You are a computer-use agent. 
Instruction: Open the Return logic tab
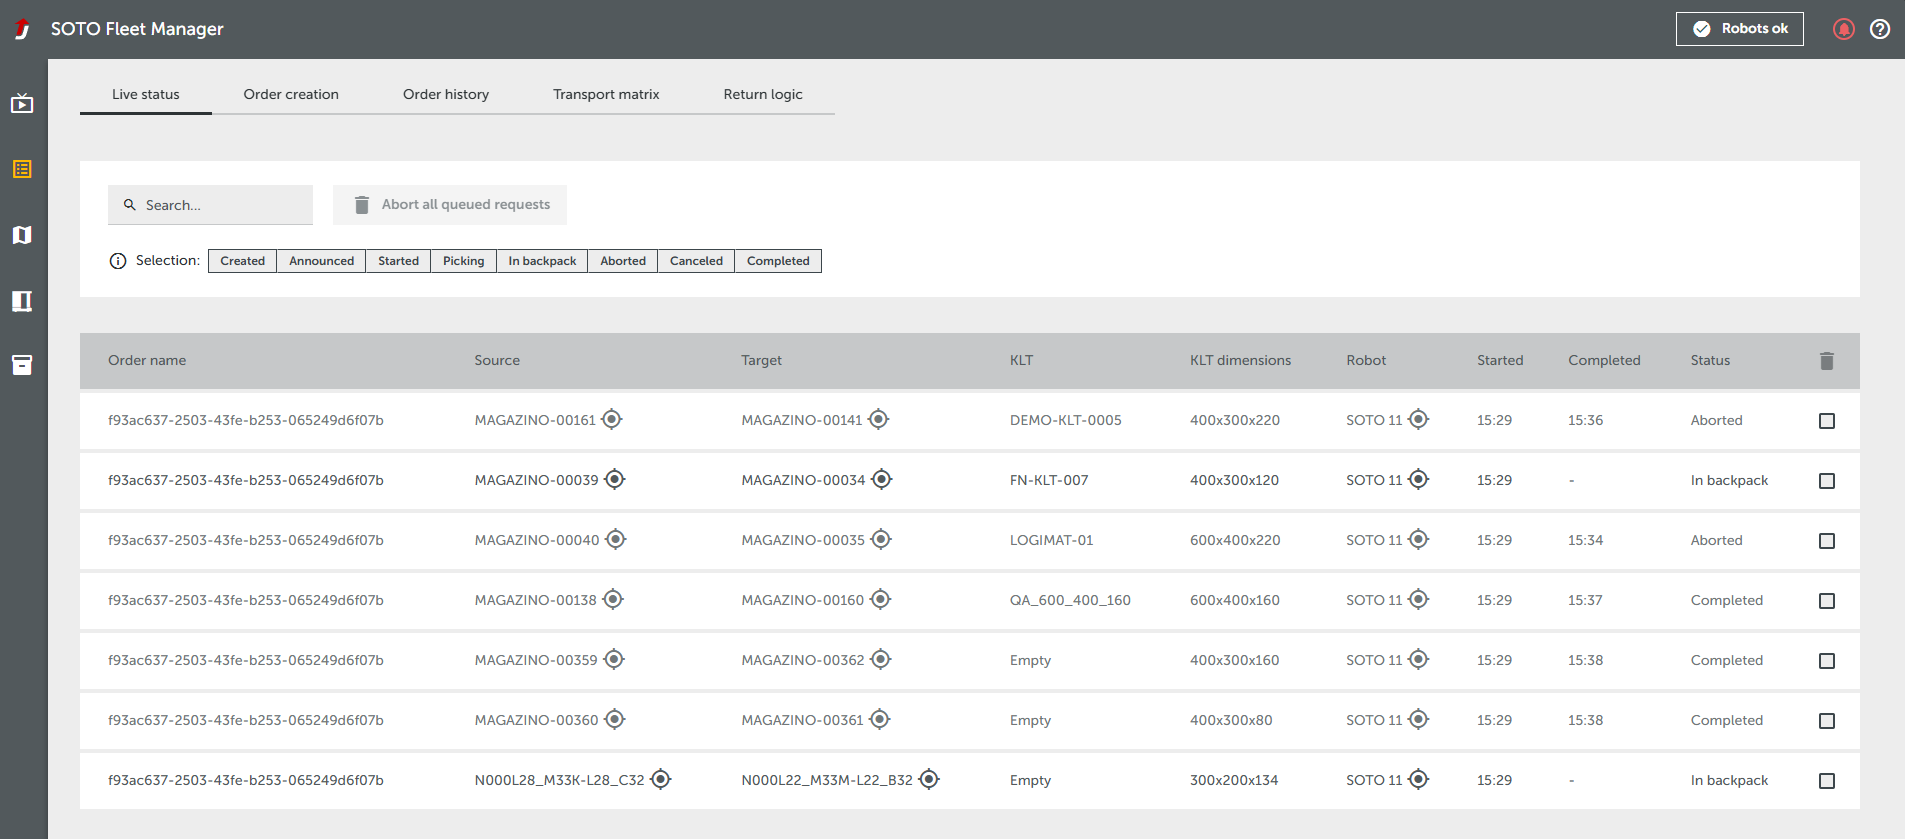point(763,94)
